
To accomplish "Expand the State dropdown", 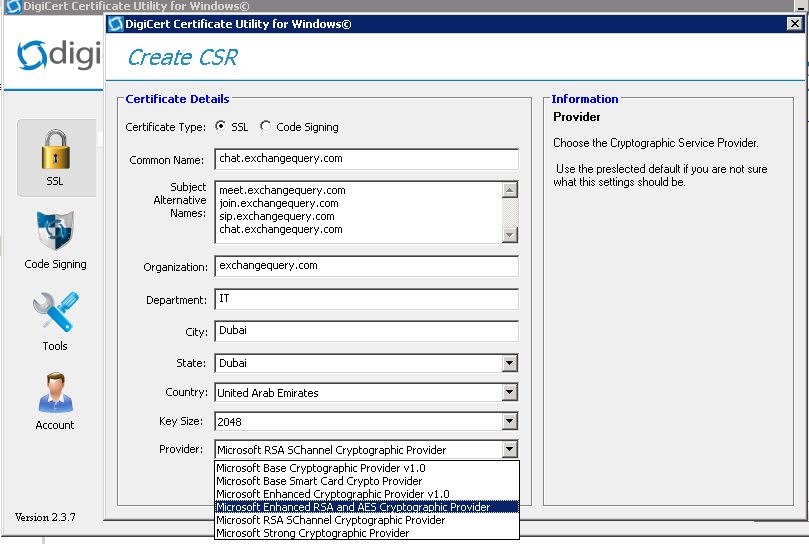I will 510,363.
